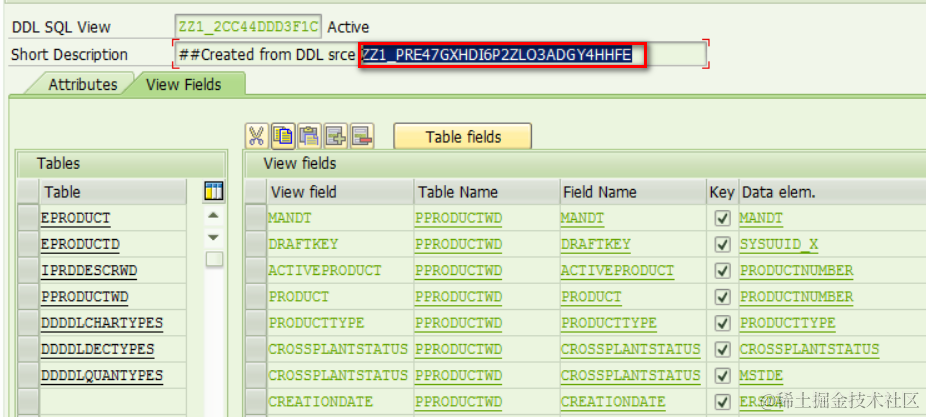Toggle Key checkbox for PRODUCTTYPE row
Screen dimensions: 926x417
[x=722, y=323]
